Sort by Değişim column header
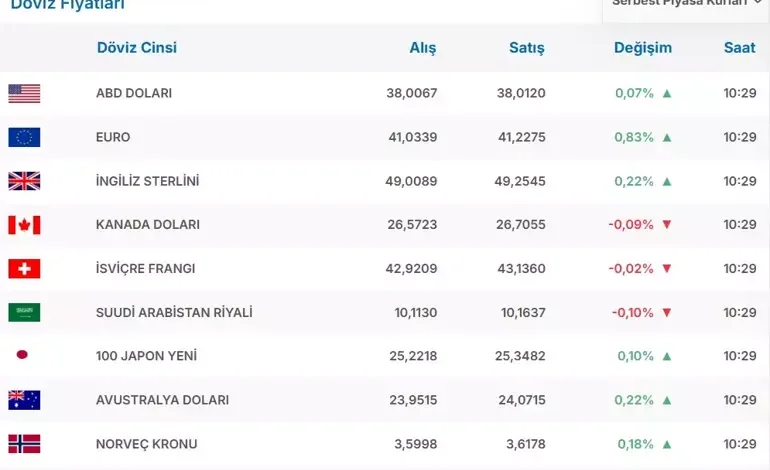The image size is (770, 470). pyautogui.click(x=643, y=48)
